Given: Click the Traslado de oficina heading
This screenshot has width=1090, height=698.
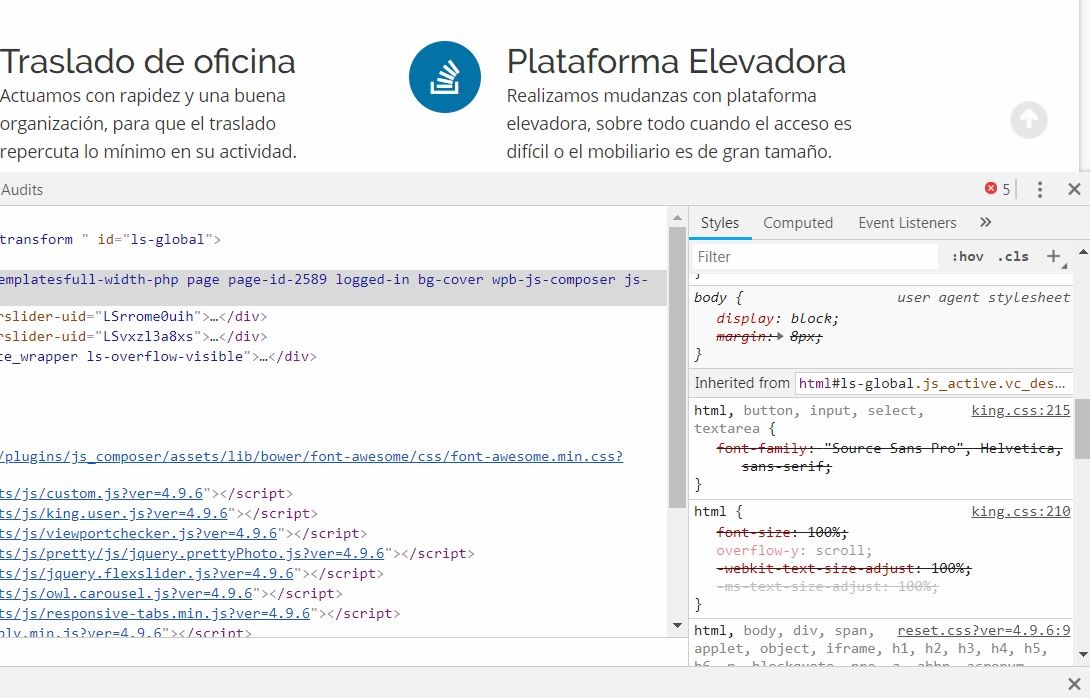Looking at the screenshot, I should [148, 61].
